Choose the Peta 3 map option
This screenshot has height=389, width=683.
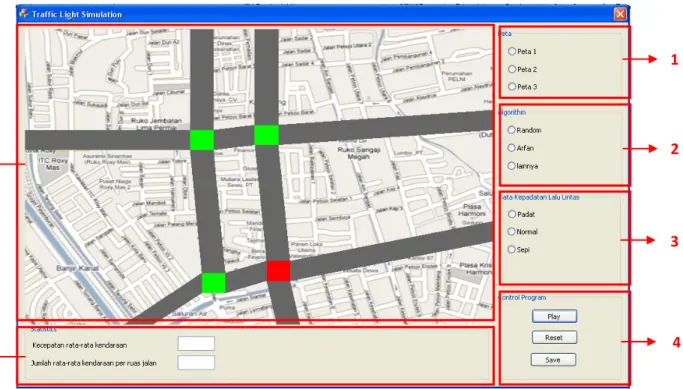click(x=512, y=87)
